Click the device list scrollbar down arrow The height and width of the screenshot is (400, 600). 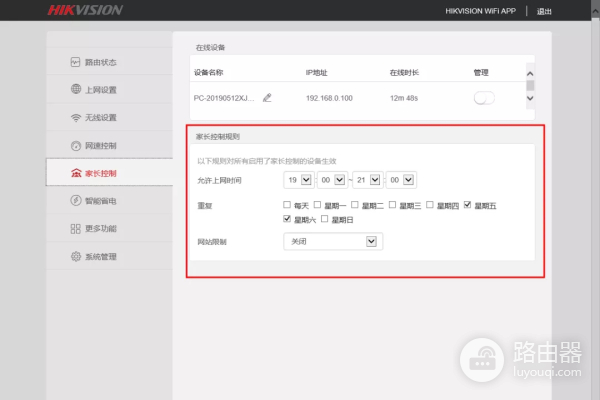pyautogui.click(x=530, y=98)
